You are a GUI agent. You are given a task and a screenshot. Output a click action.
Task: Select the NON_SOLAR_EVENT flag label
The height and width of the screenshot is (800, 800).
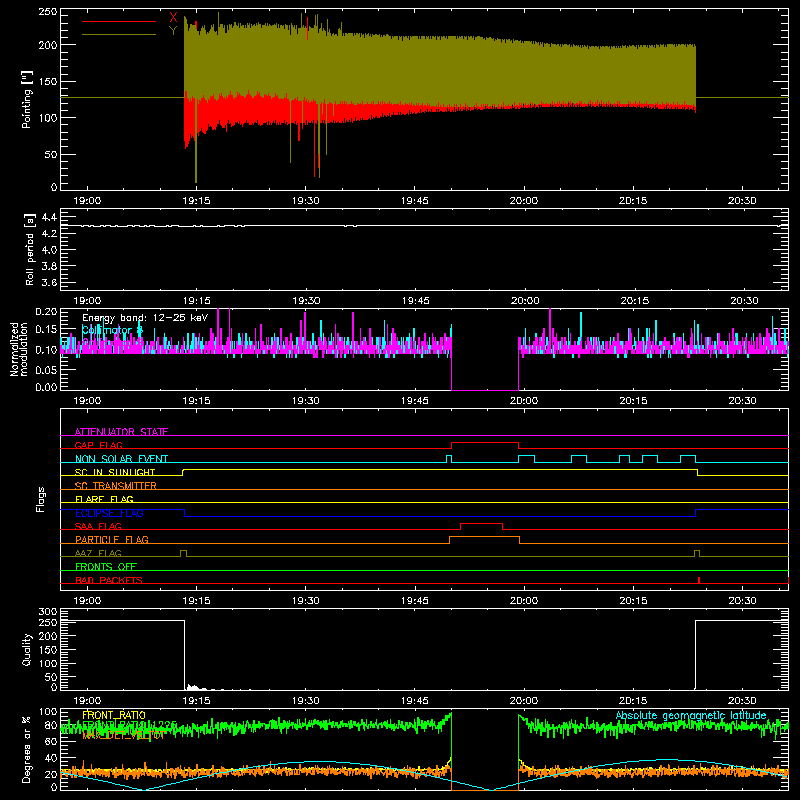pos(121,459)
